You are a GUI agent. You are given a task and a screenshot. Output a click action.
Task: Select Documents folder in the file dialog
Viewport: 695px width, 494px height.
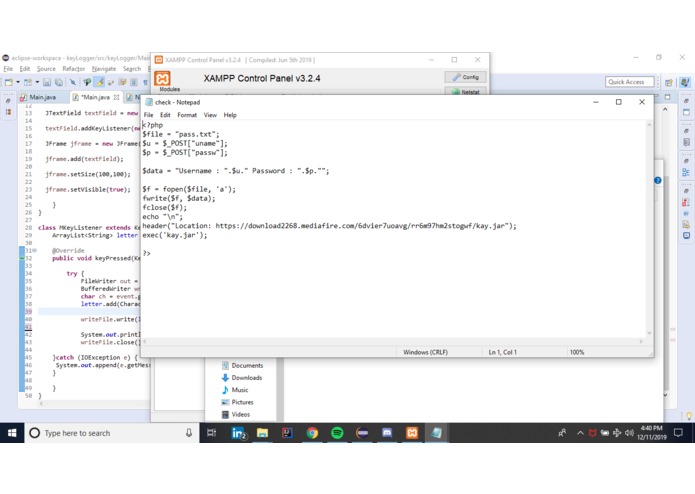click(242, 366)
